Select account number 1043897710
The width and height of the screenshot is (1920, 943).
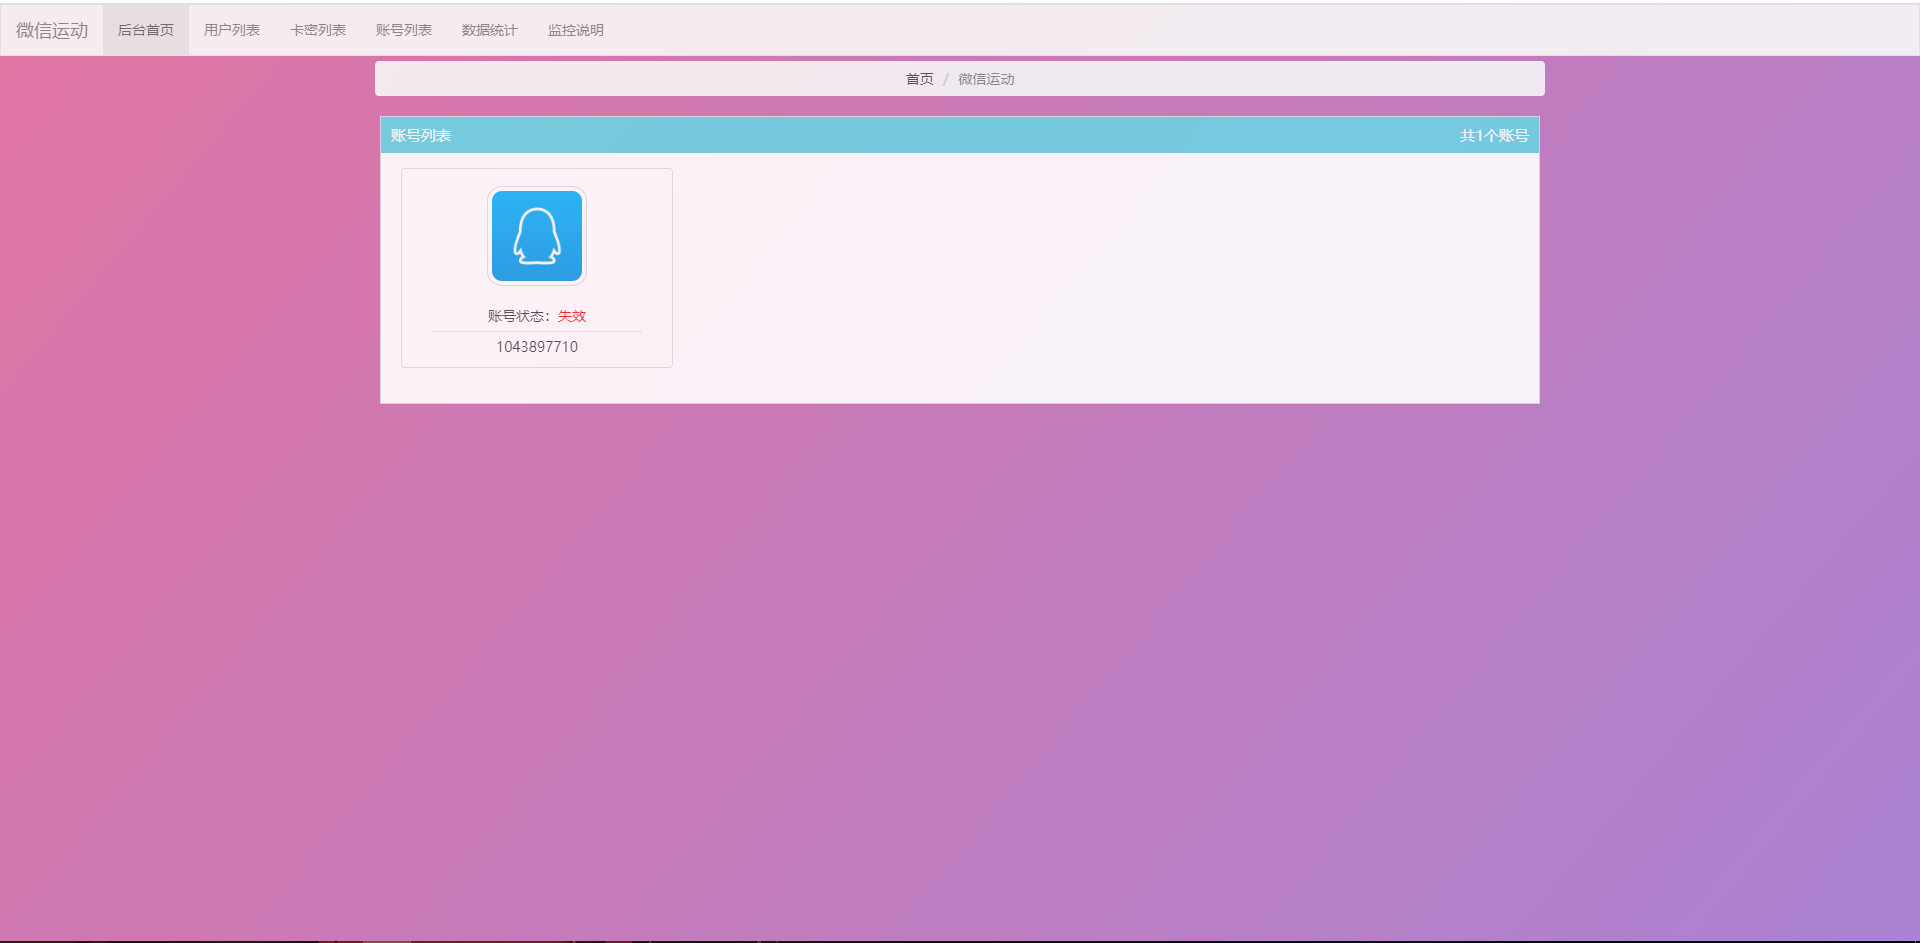[x=537, y=347]
